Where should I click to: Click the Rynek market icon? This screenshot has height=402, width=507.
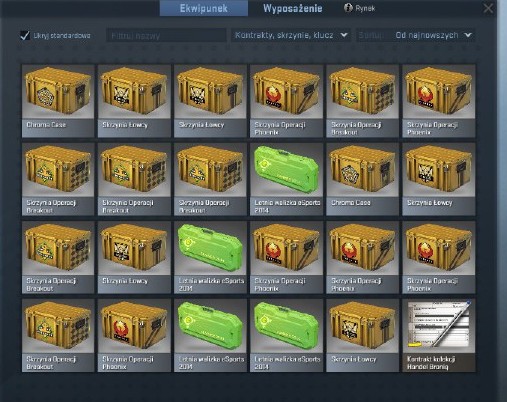pos(348,8)
